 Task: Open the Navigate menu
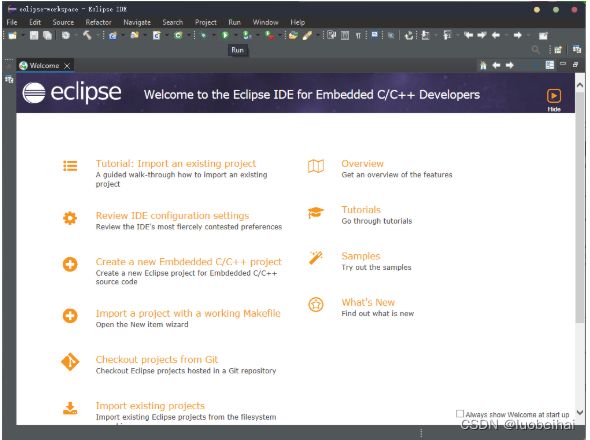137,22
